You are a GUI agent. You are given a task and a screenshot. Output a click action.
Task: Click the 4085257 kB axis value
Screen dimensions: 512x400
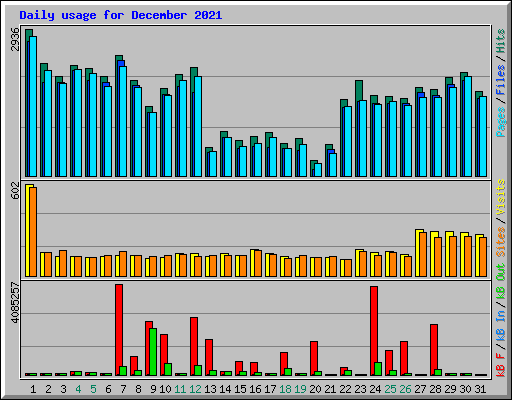coord(15,302)
